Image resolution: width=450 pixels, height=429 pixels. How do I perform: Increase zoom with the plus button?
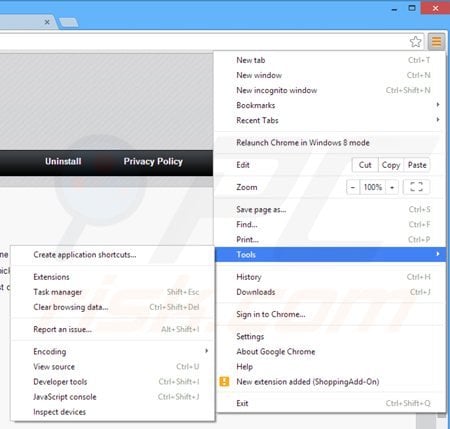[392, 187]
